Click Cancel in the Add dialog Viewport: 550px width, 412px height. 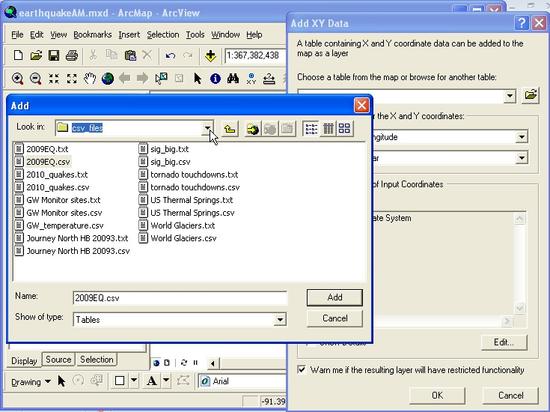point(335,318)
